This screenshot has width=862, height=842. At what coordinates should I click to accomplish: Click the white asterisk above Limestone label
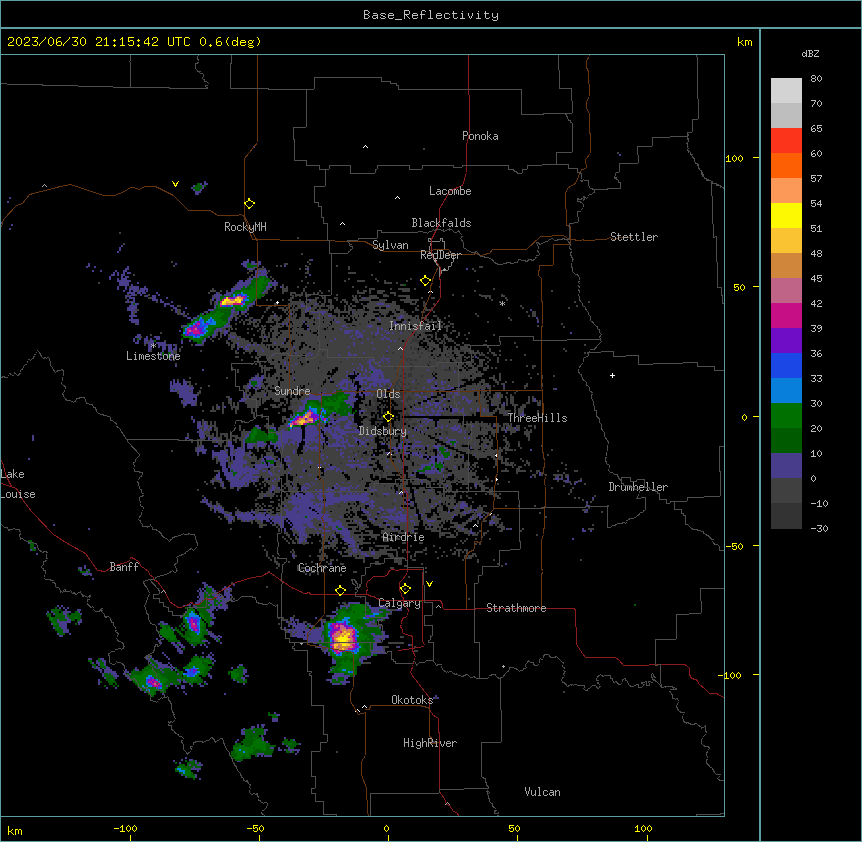tap(153, 345)
